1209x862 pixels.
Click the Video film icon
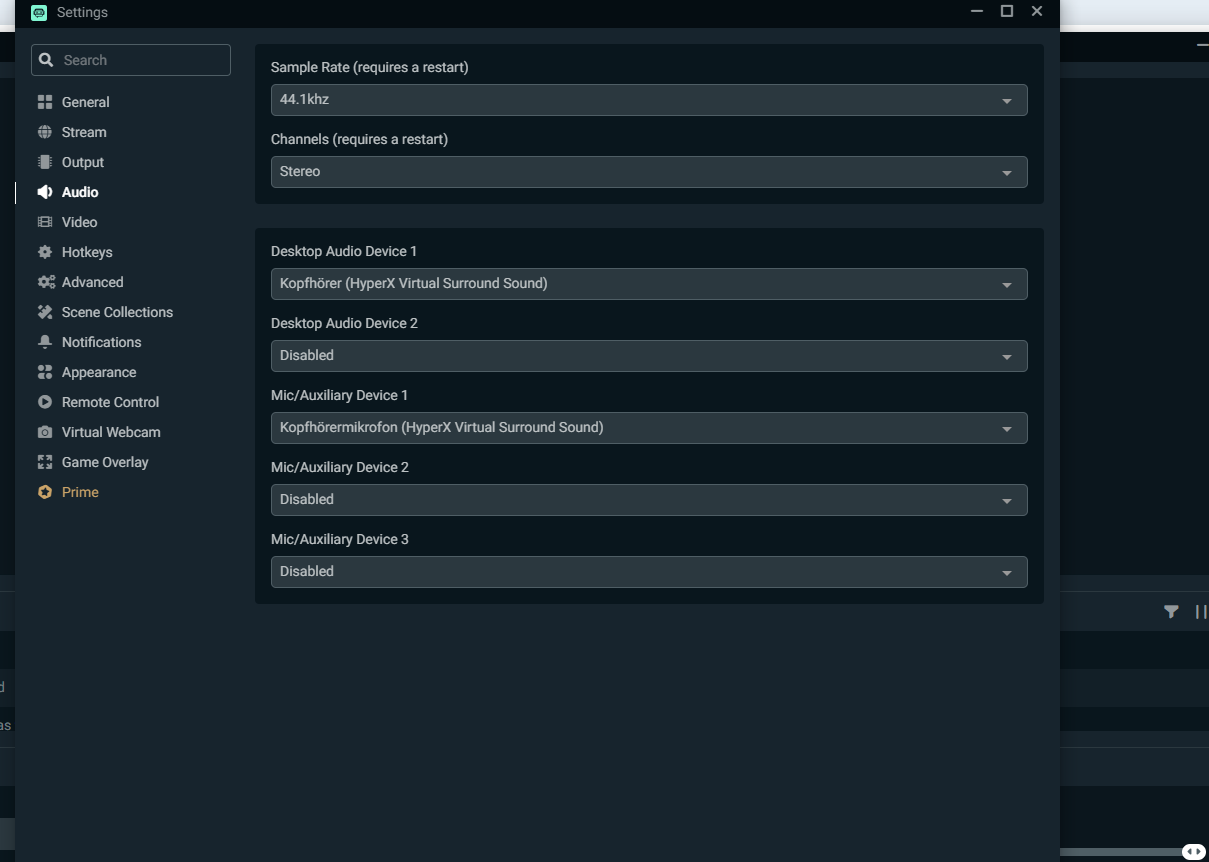tap(45, 222)
